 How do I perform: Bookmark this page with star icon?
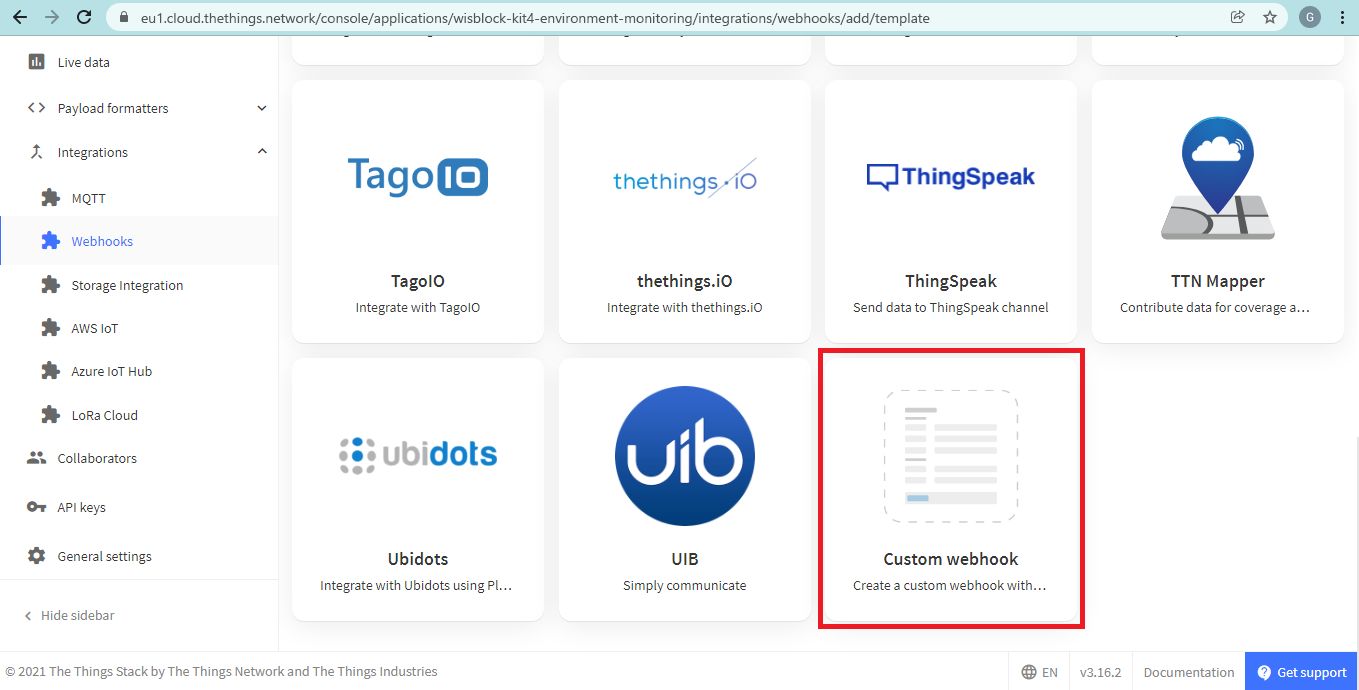point(1269,17)
